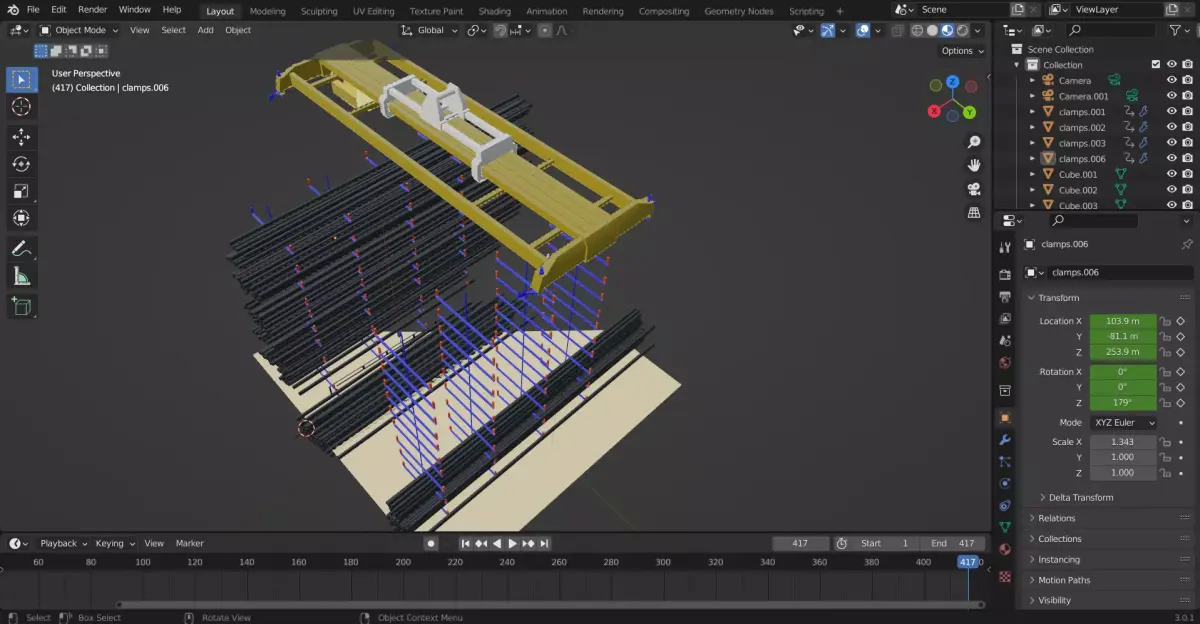Open the File menu
The height and width of the screenshot is (624, 1200).
point(33,10)
